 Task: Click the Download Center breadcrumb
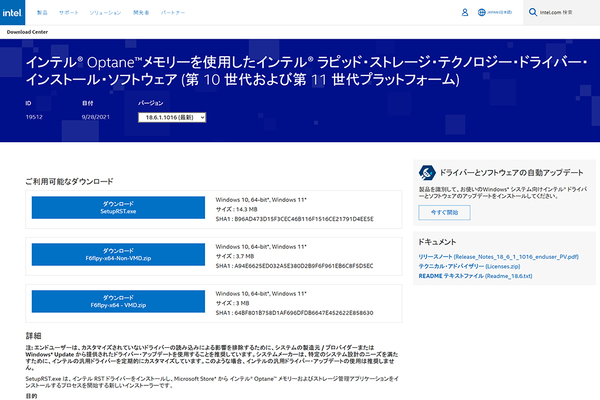(x=27, y=32)
